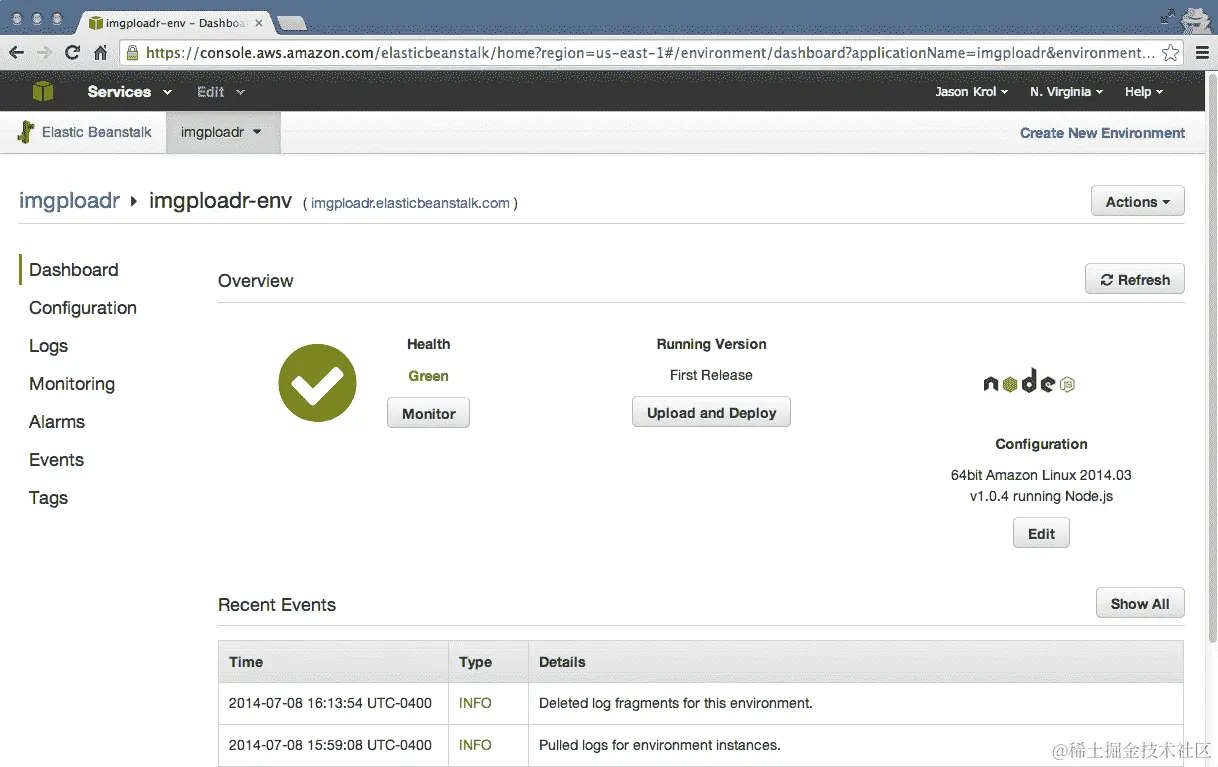Open the imgploadr.elasticbeanstalk.com link
Viewport: 1218px width, 767px height.
[x=410, y=203]
